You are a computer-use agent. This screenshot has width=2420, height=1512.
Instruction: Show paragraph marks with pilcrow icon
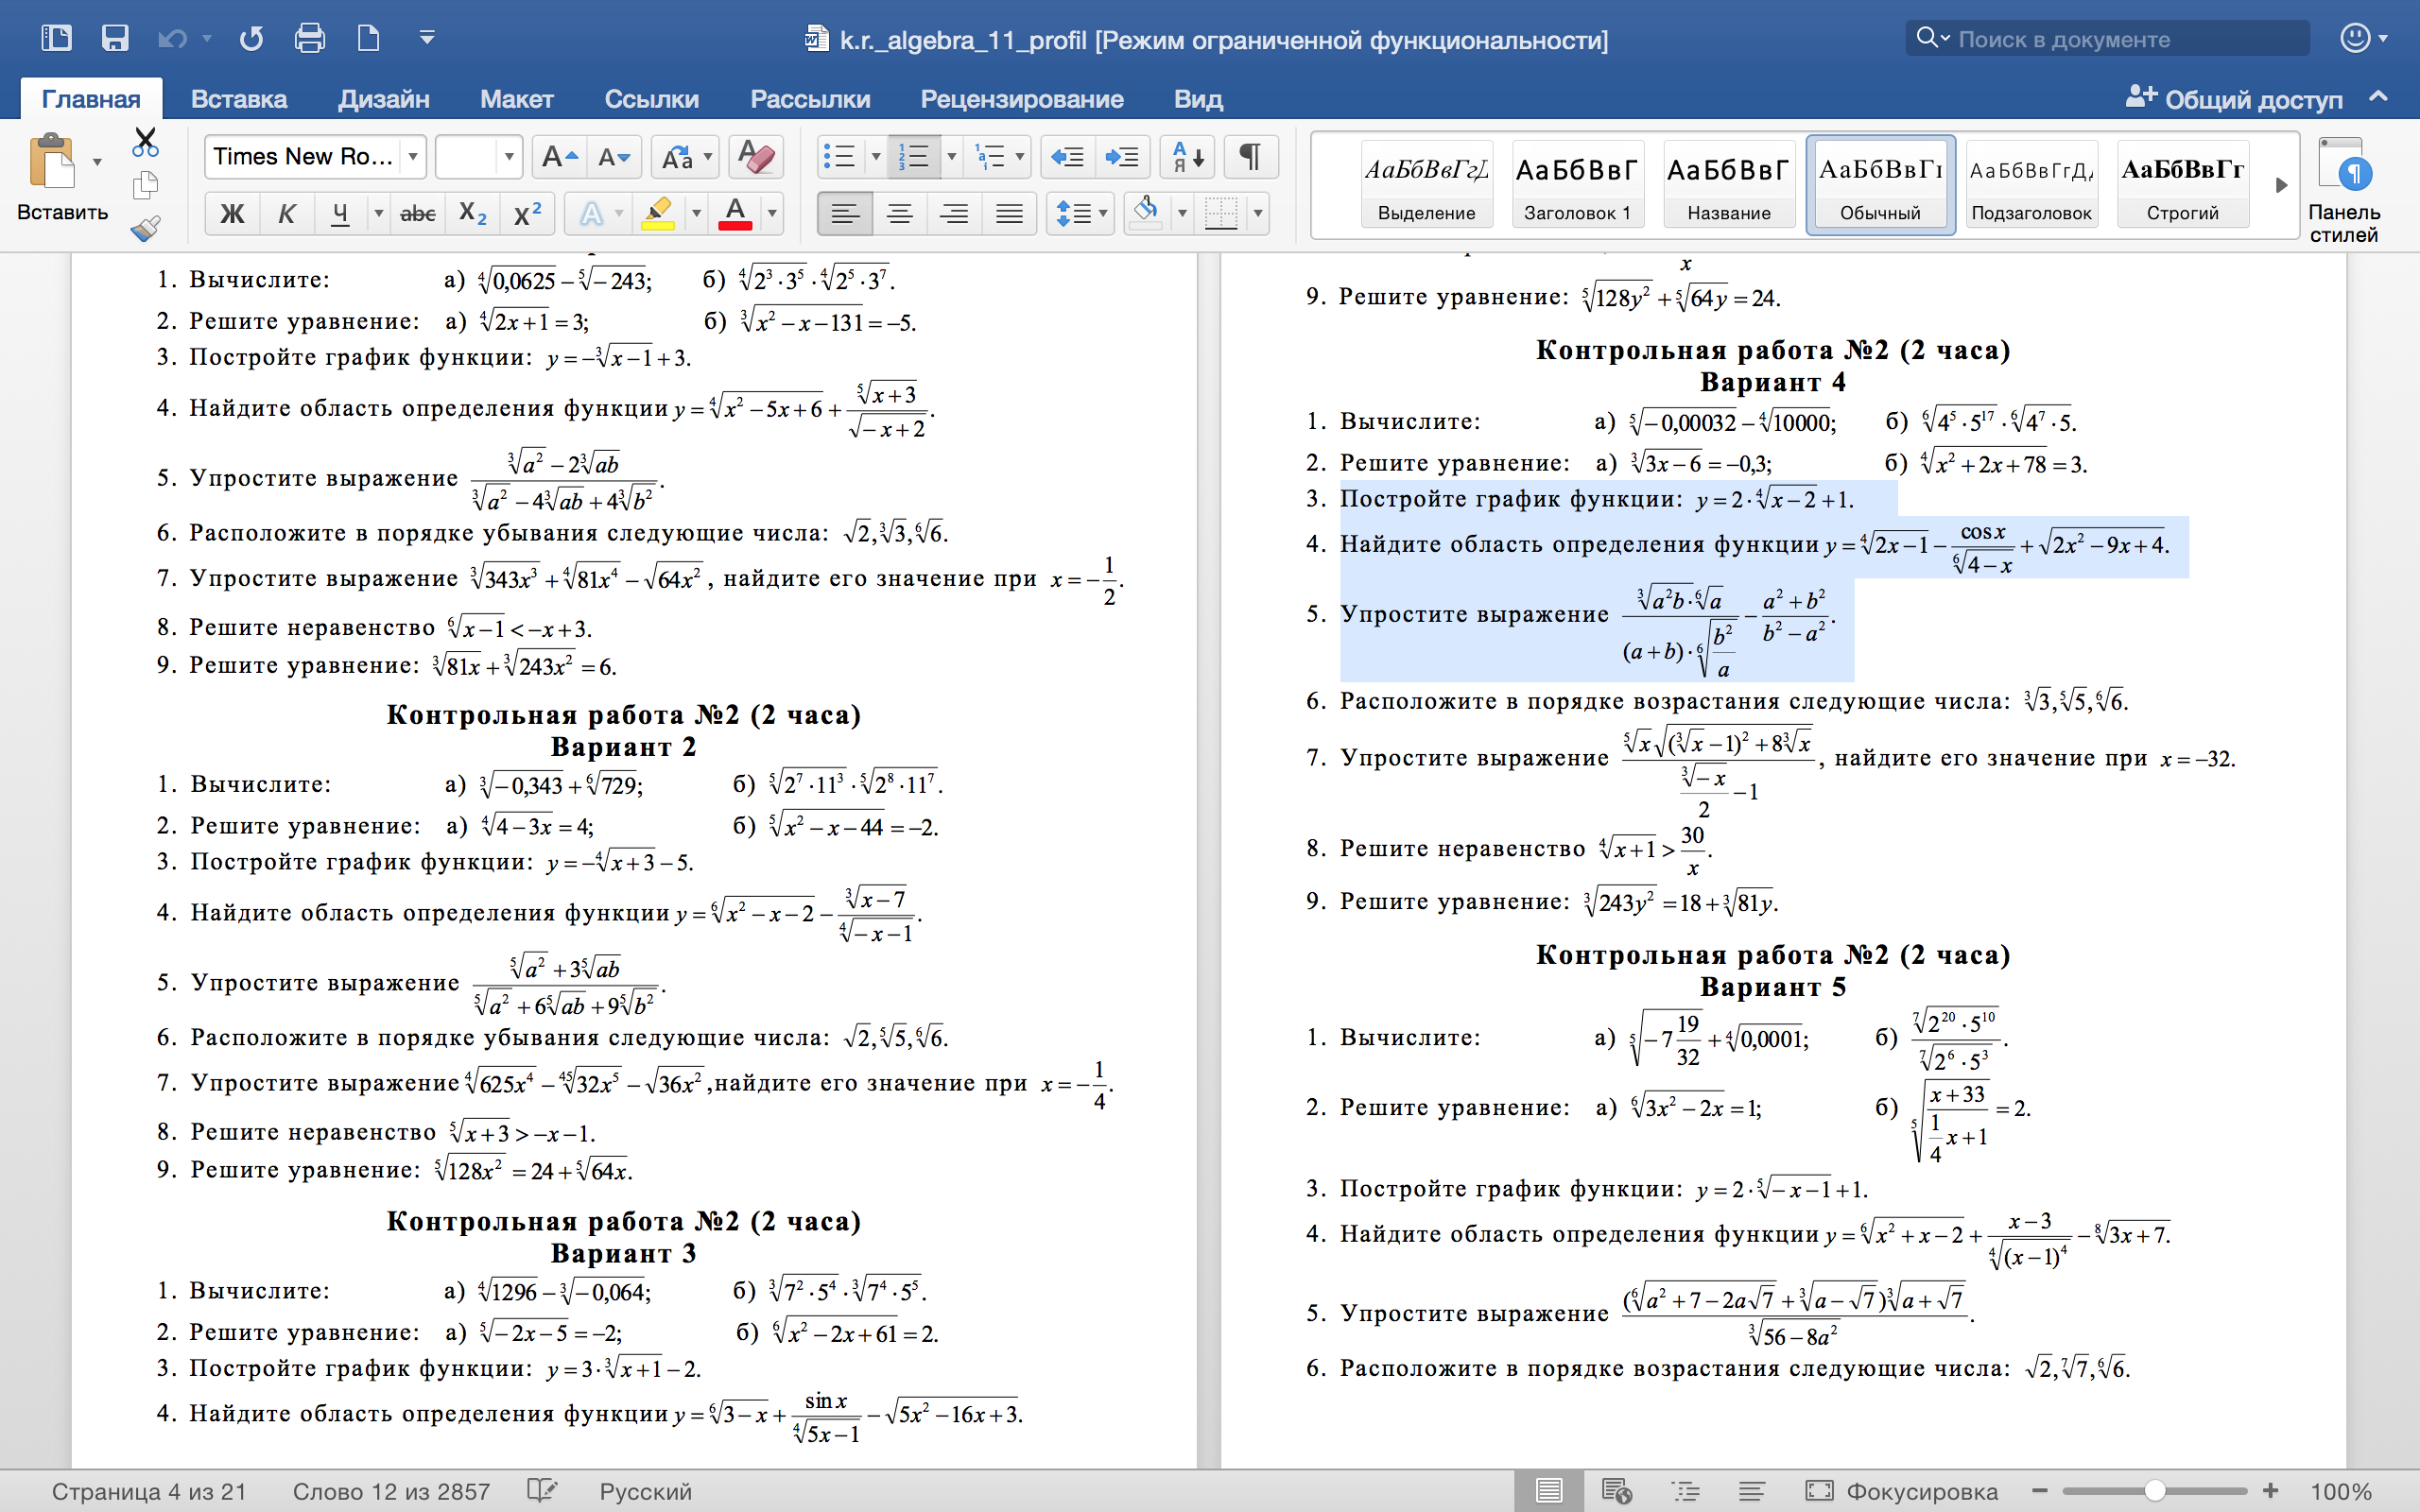click(1250, 157)
